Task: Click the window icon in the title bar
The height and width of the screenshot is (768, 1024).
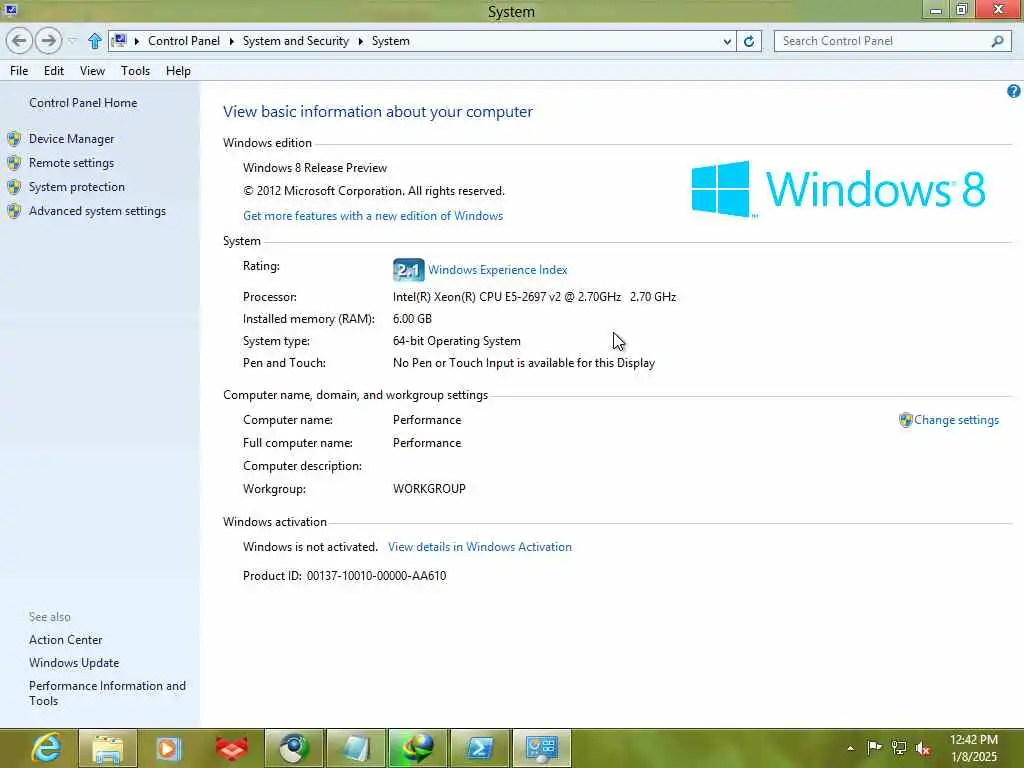Action: pyautogui.click(x=10, y=9)
